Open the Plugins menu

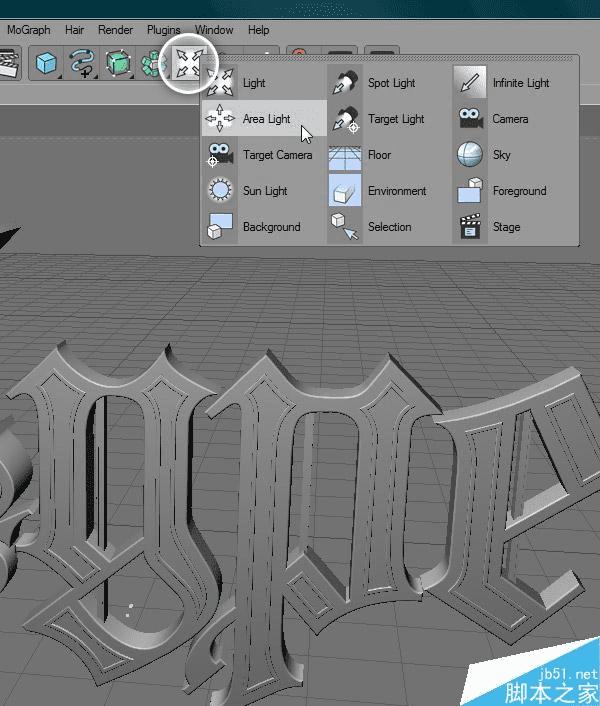coord(163,30)
